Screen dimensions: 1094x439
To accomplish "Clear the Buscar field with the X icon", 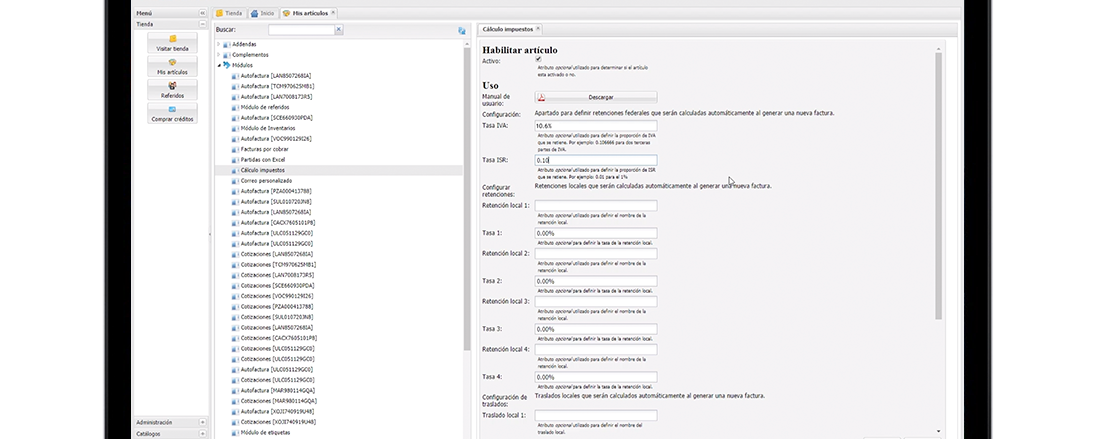I will (338, 30).
